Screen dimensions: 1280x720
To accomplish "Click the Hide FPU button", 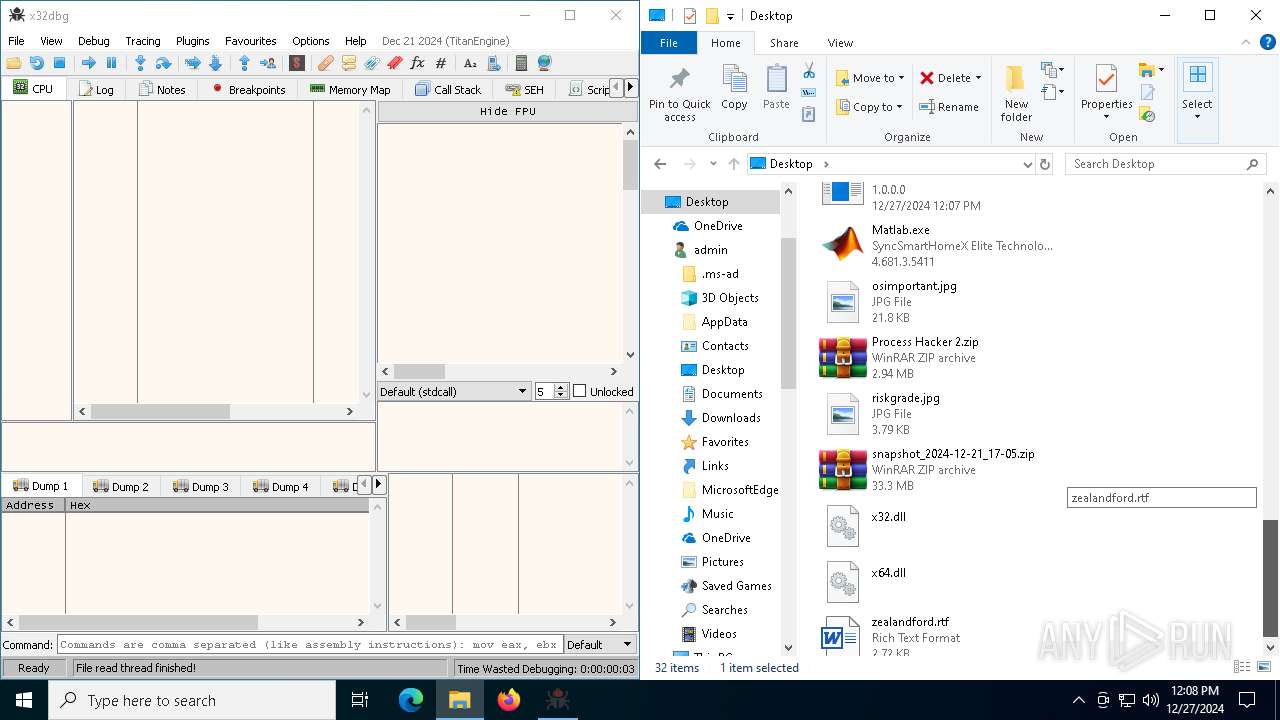I will pos(507,111).
